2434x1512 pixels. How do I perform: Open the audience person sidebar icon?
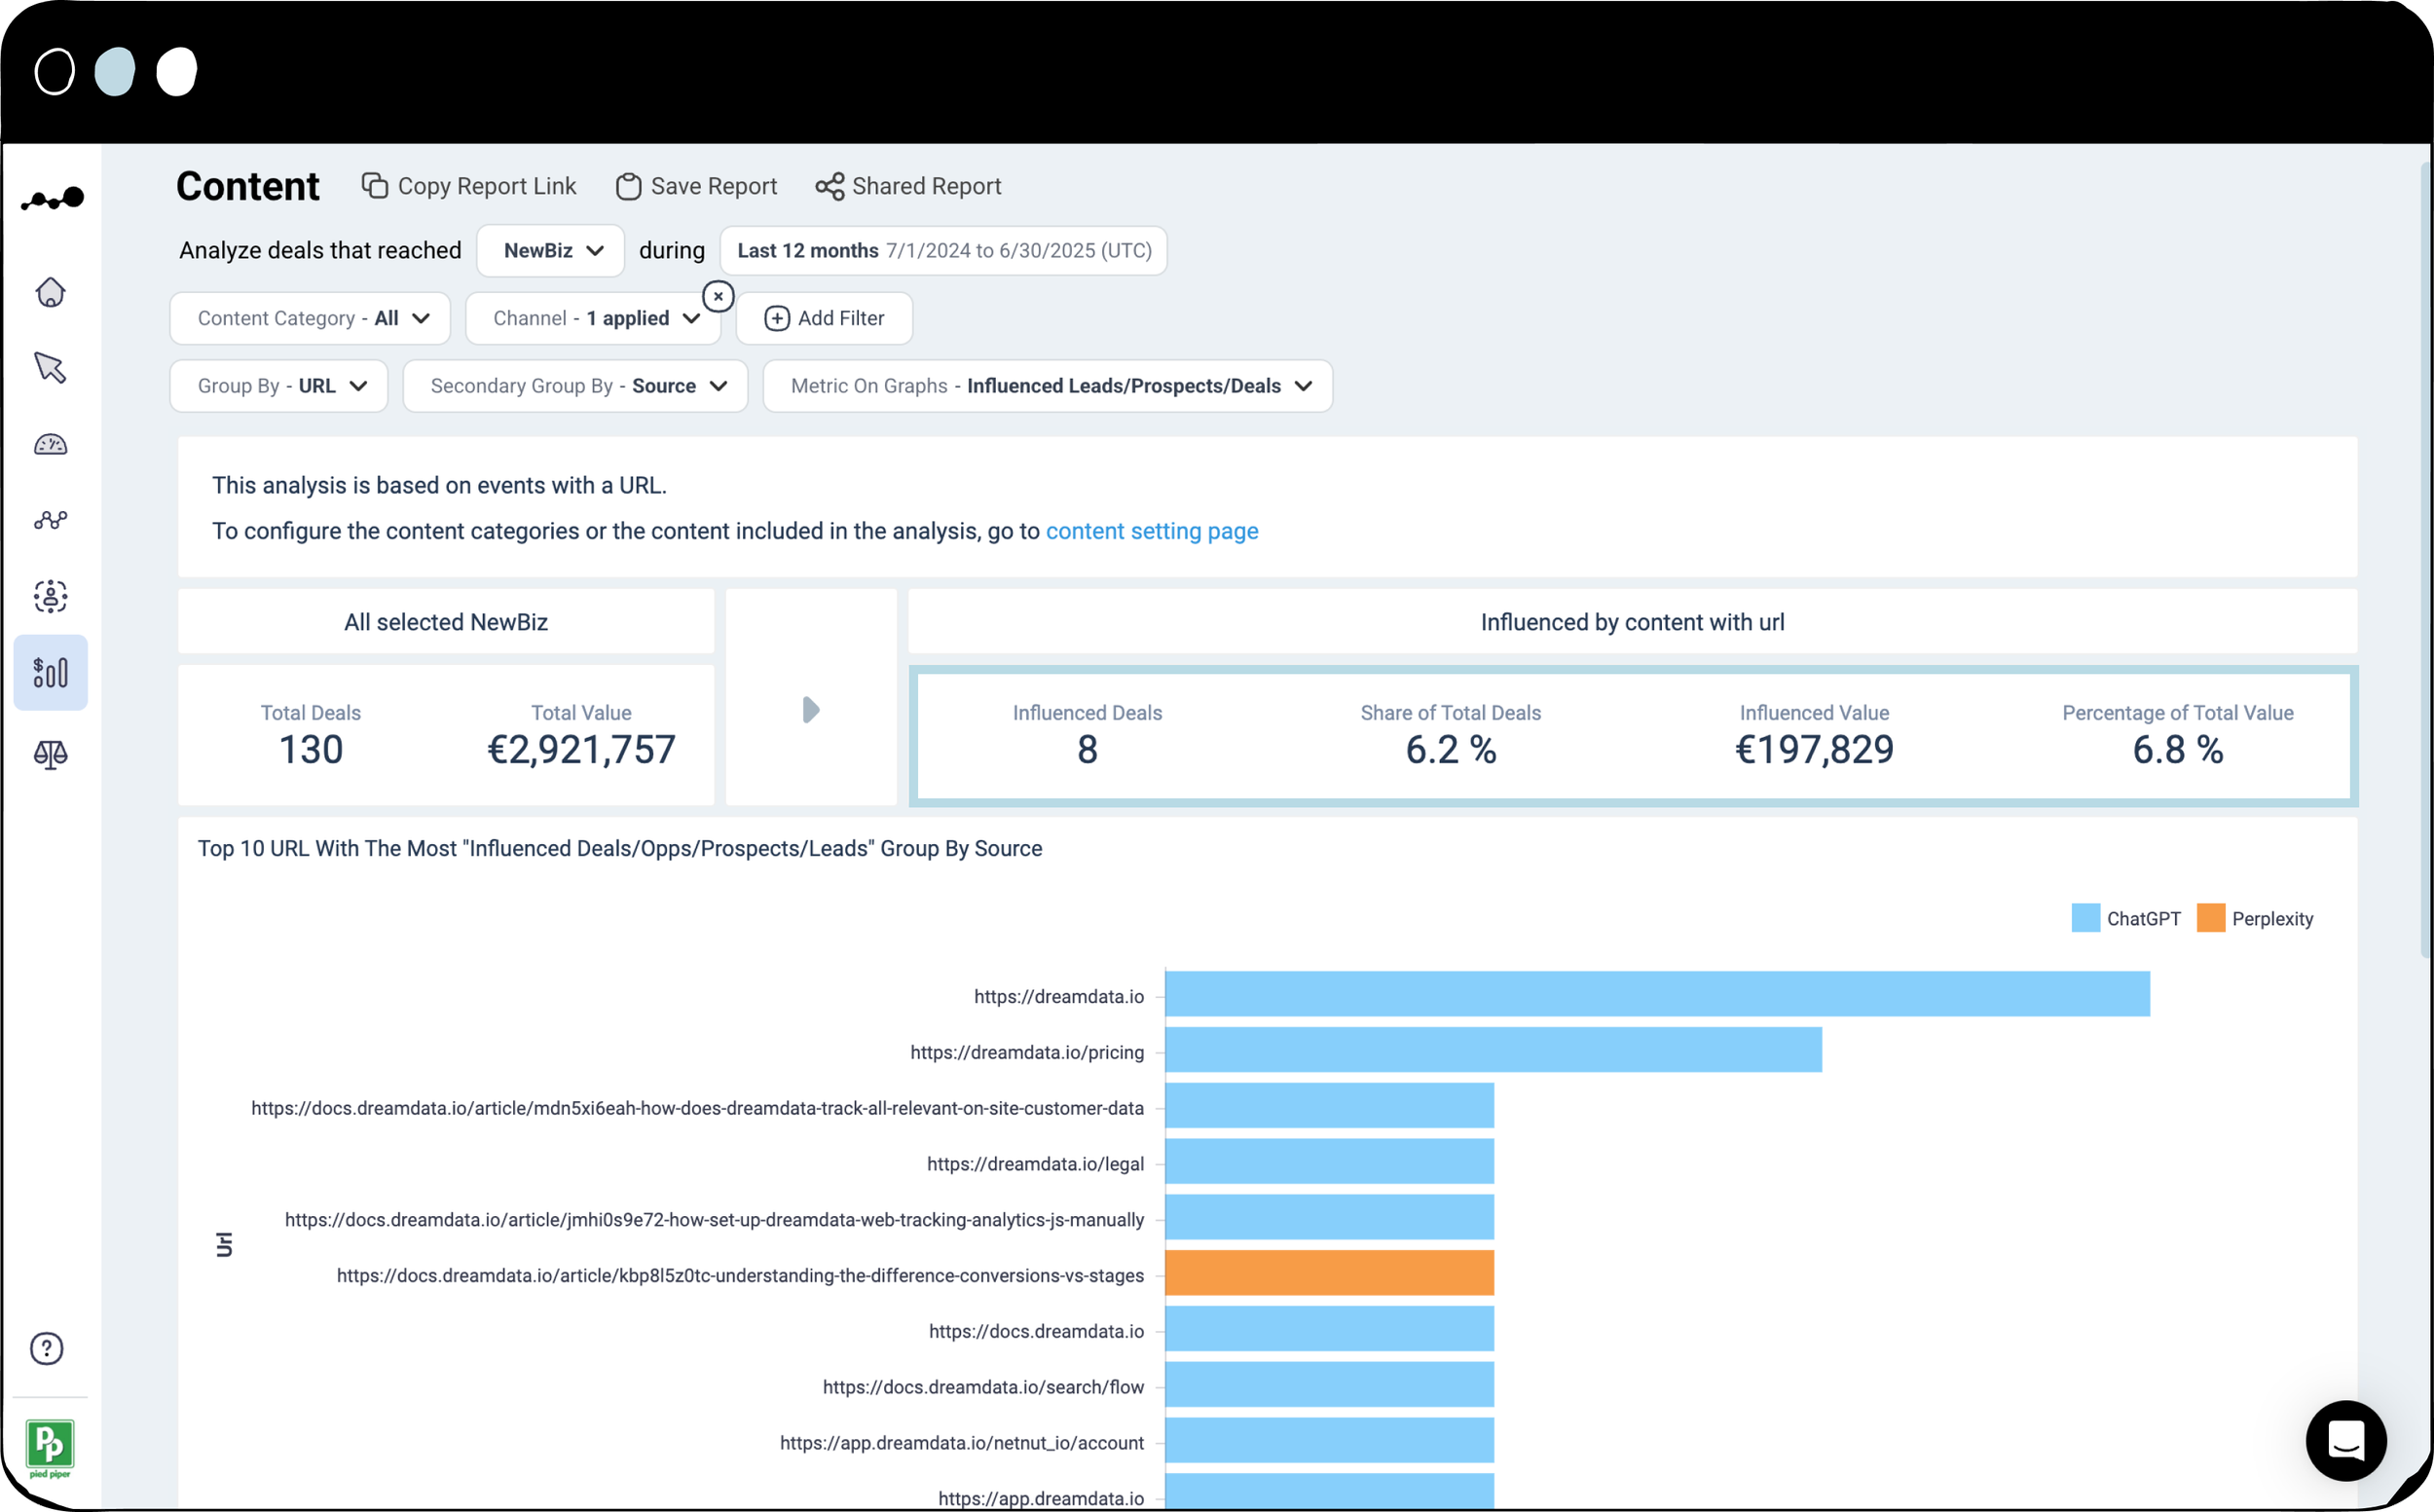click(x=50, y=597)
